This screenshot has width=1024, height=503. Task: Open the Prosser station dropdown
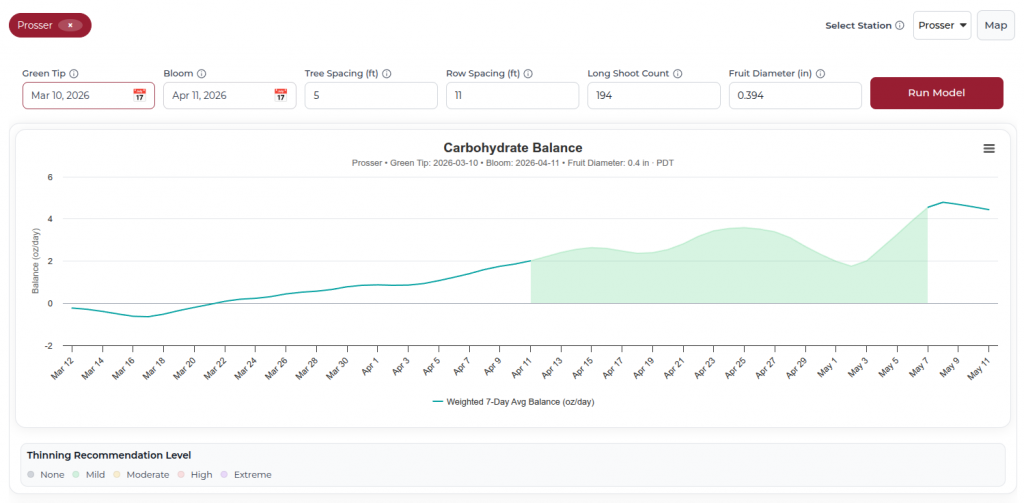coord(942,25)
